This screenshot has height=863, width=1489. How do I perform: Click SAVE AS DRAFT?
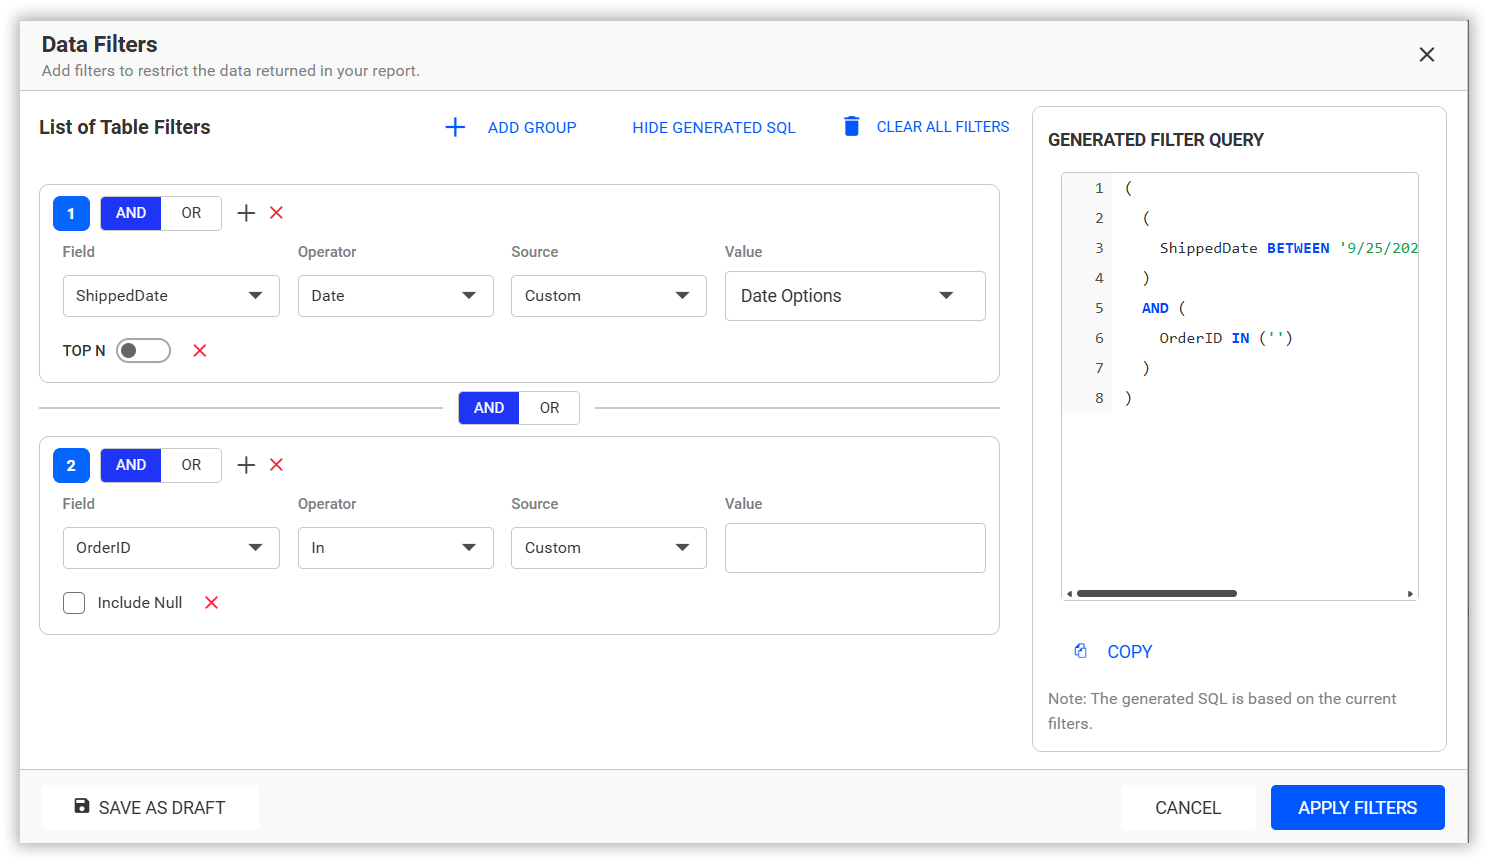pyautogui.click(x=150, y=807)
